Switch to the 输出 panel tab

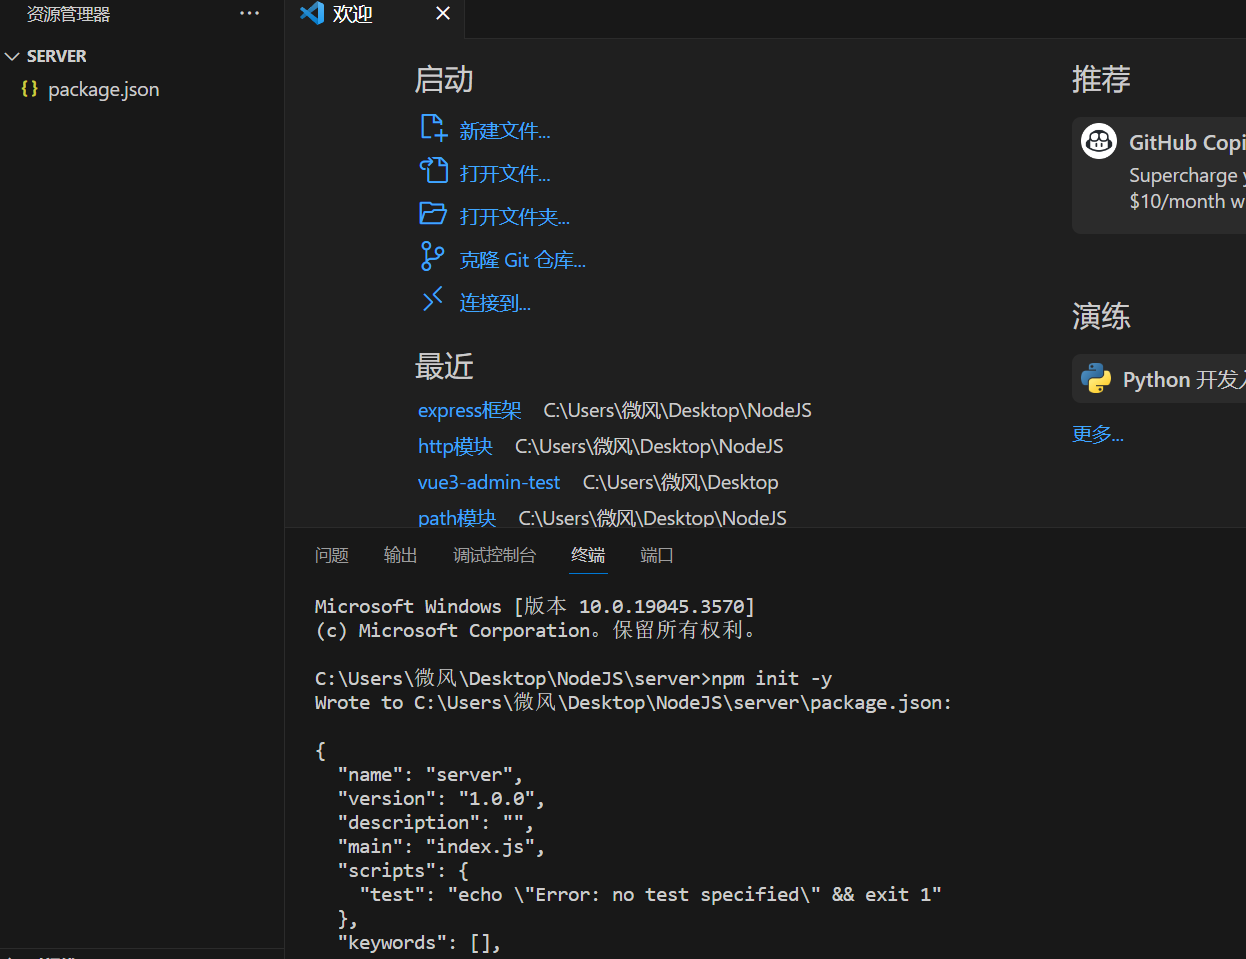401,555
